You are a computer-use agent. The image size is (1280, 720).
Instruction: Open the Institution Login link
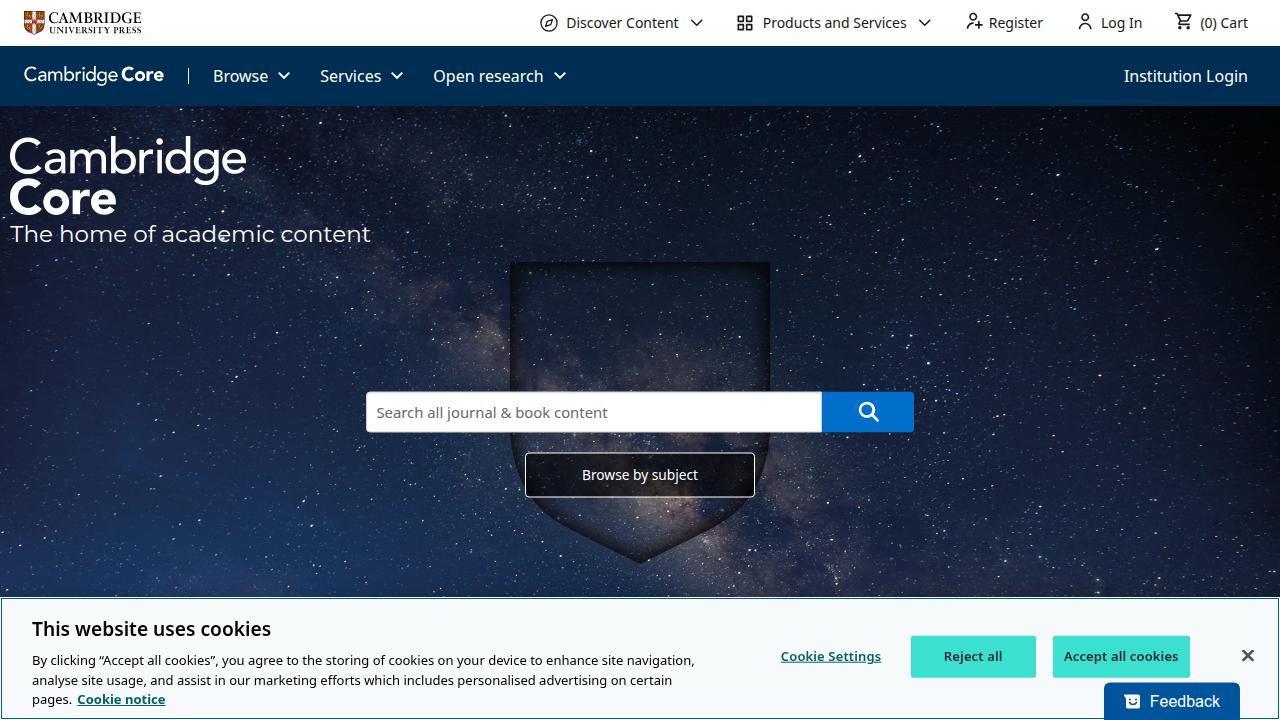tap(1185, 76)
